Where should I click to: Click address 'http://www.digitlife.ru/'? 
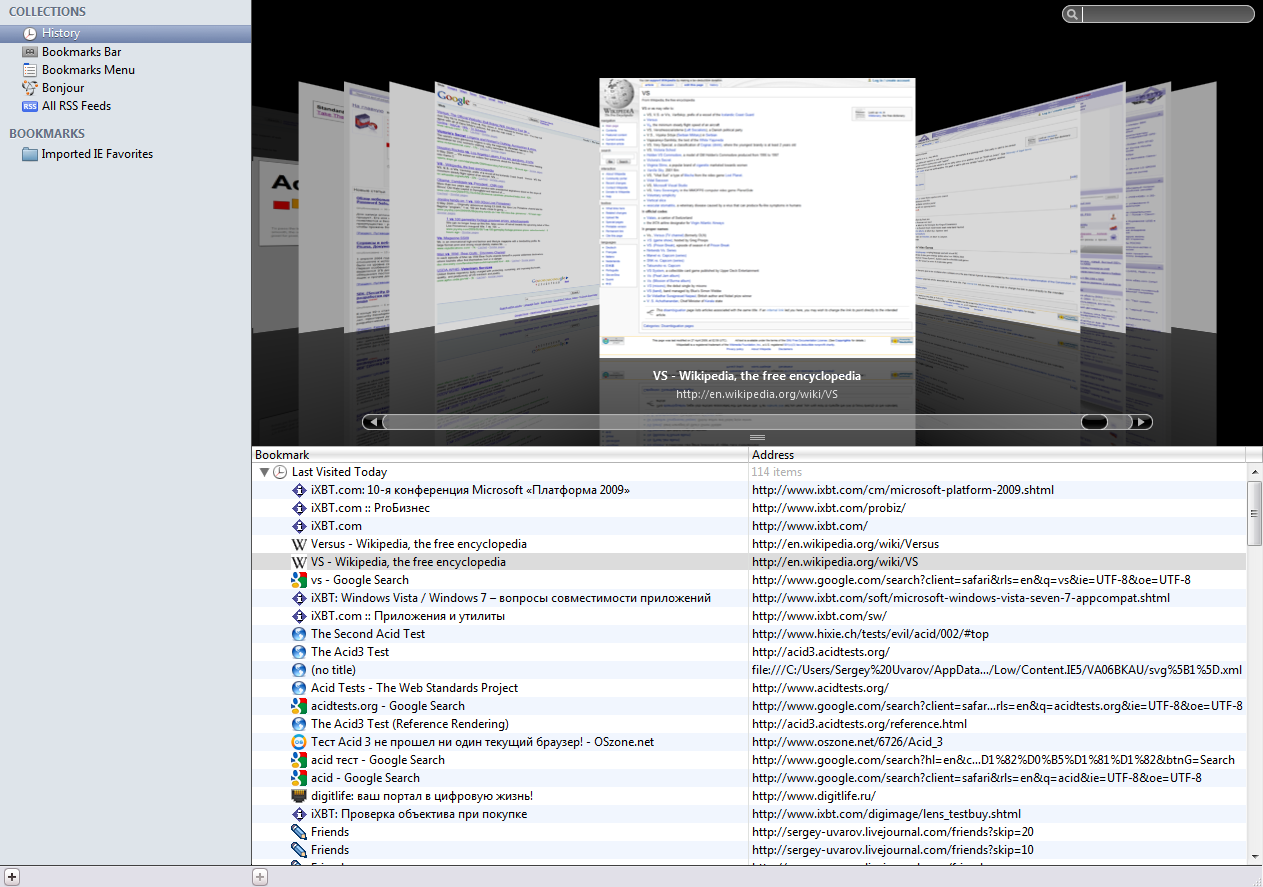815,796
